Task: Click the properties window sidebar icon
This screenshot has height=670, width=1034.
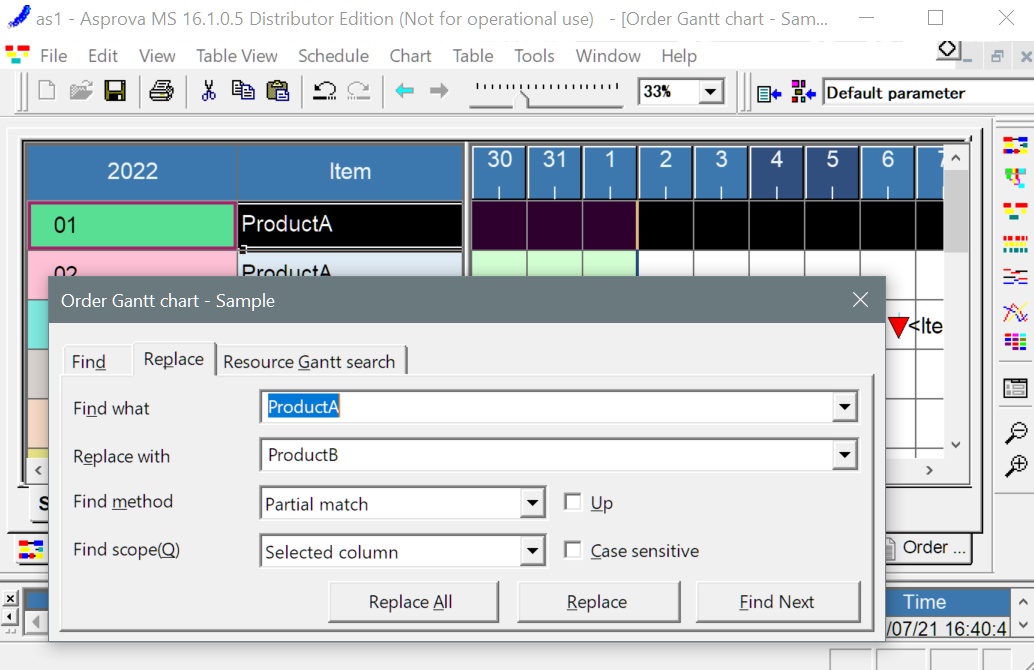Action: [1016, 388]
